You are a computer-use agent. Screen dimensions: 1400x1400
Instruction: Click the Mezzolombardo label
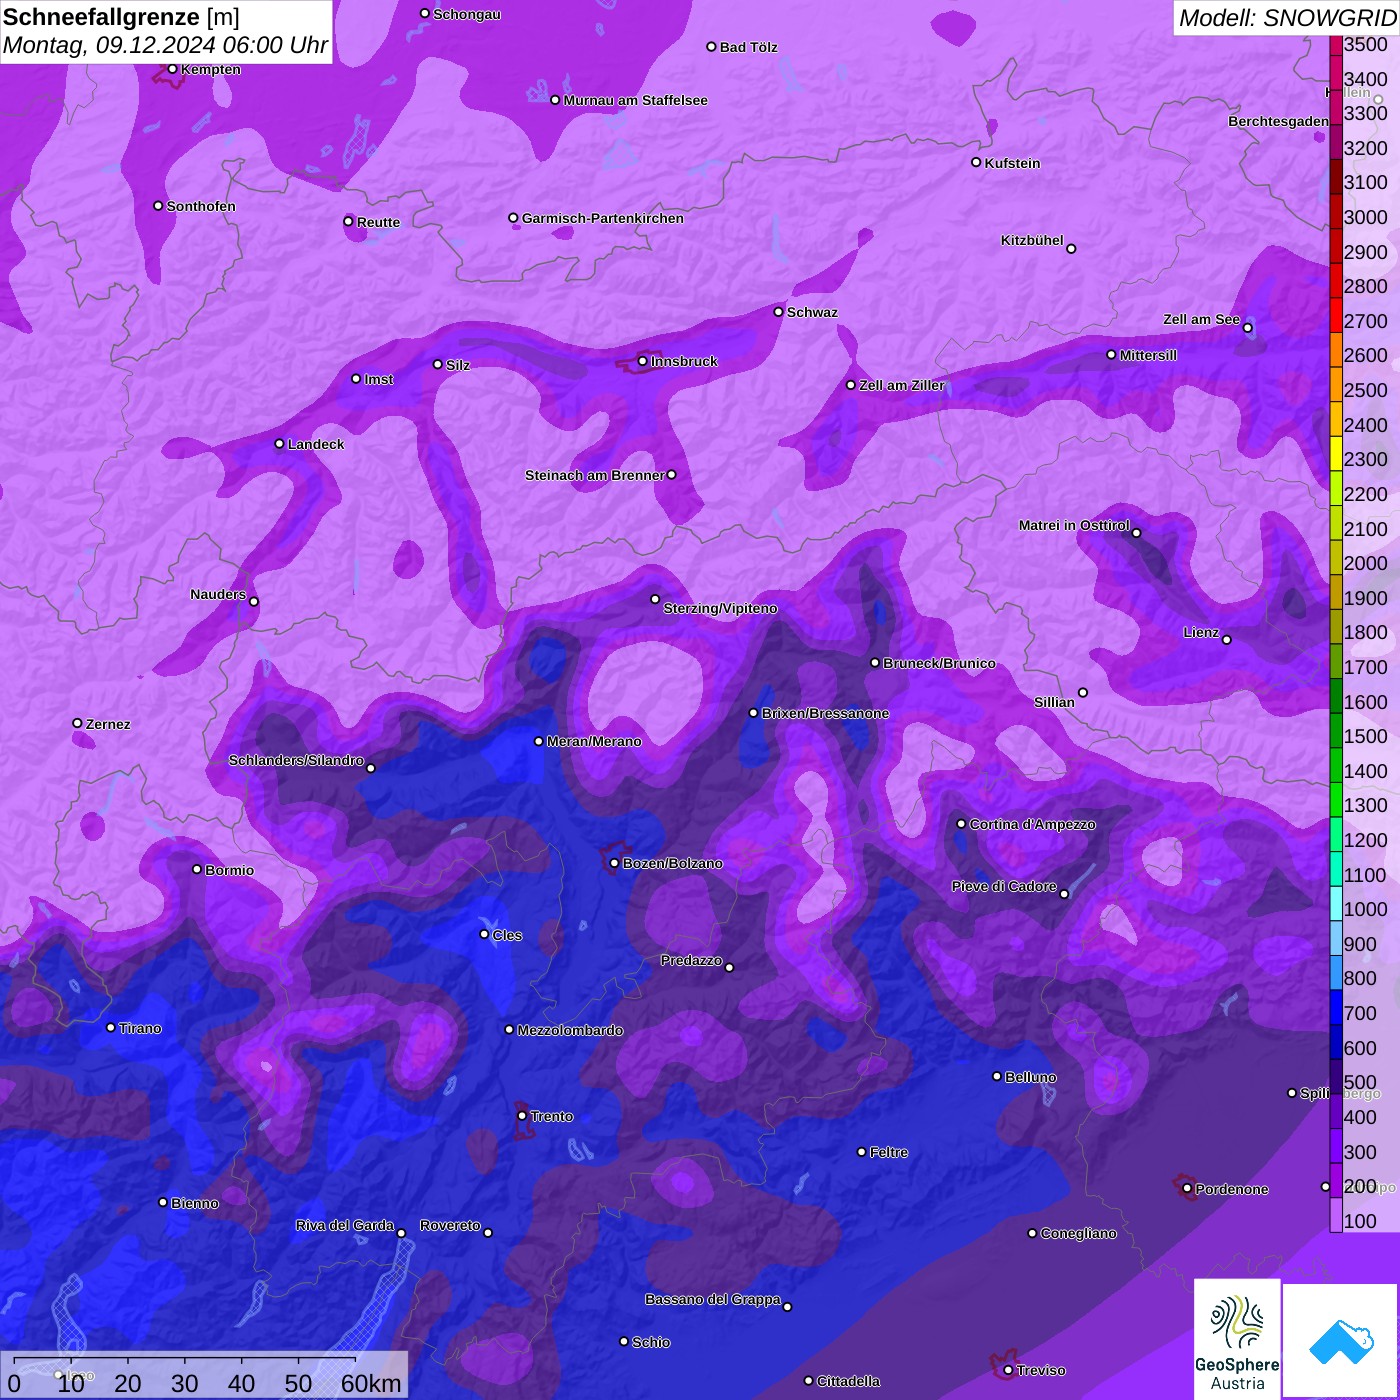pos(570,1030)
